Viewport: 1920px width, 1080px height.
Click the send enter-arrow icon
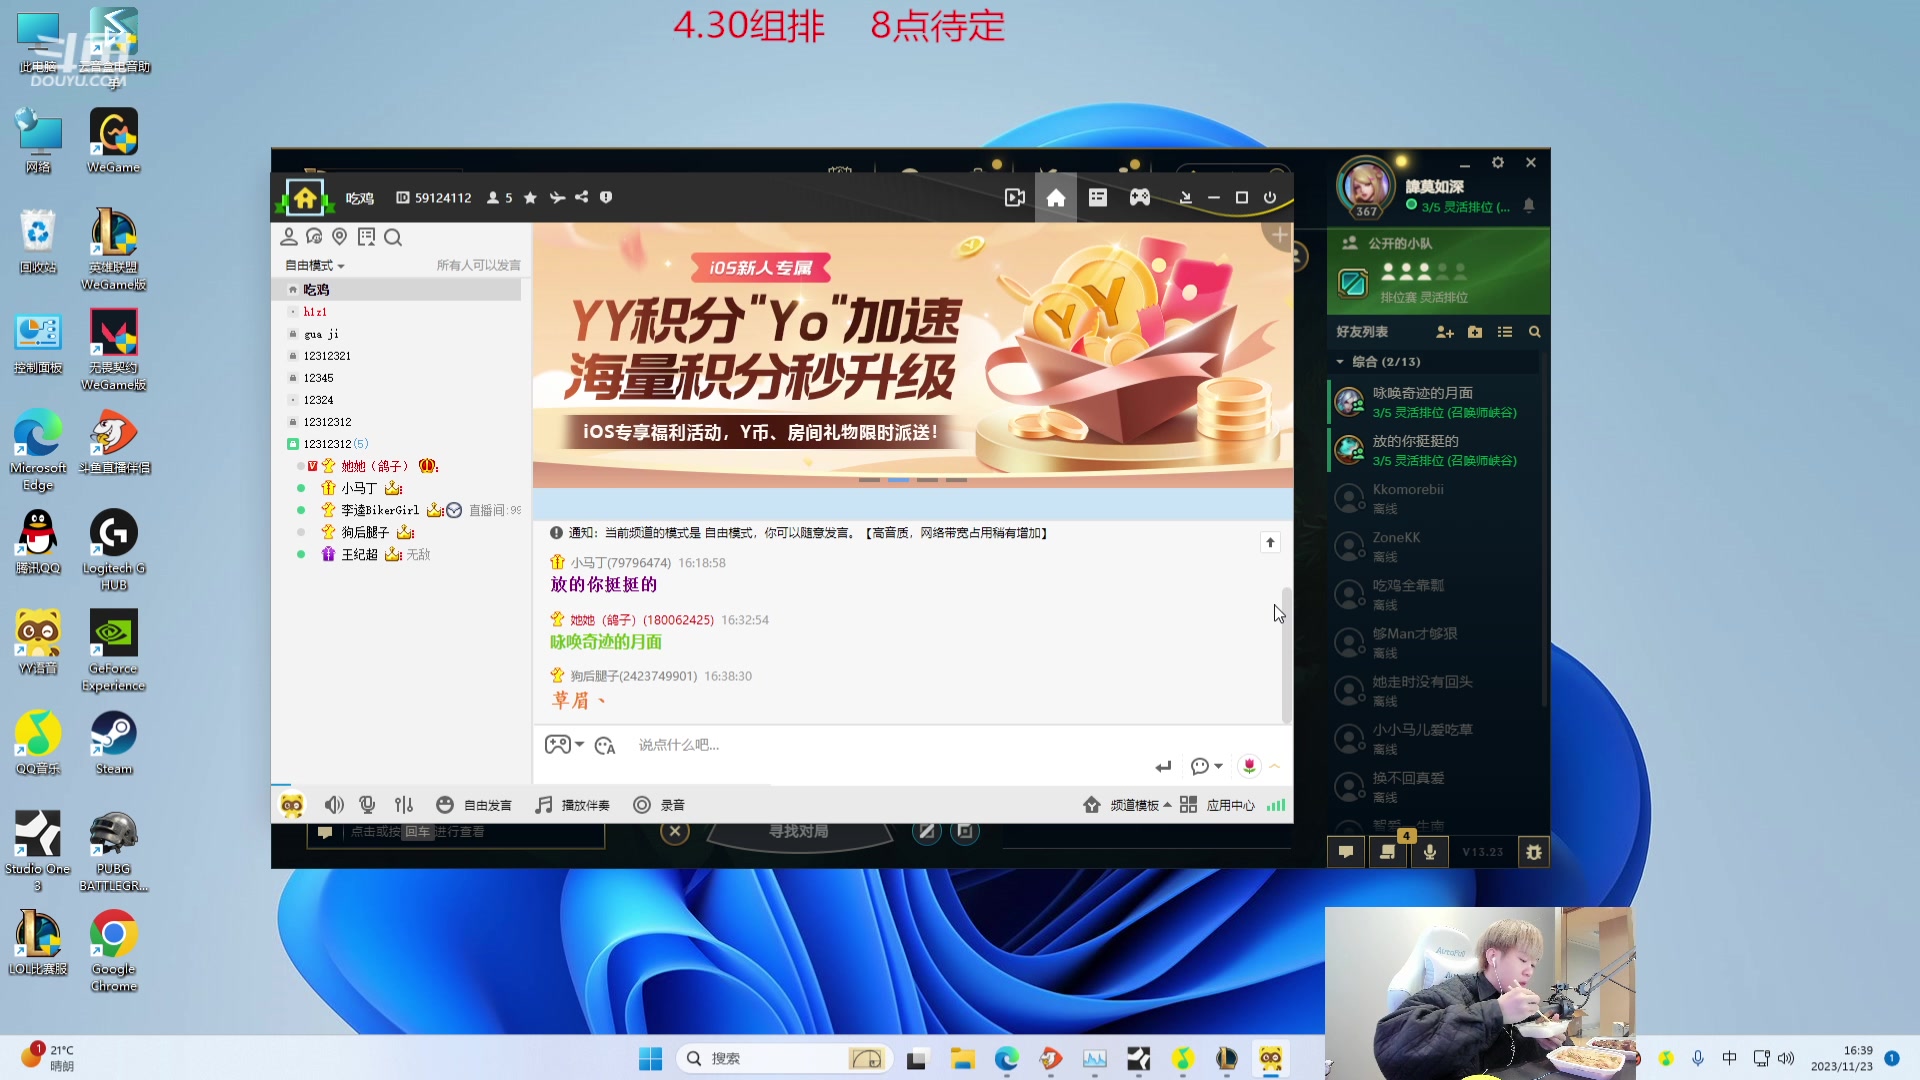tap(1163, 767)
